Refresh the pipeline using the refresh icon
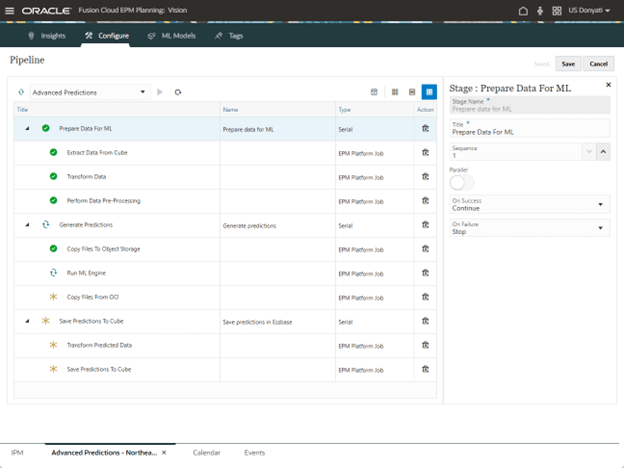The width and height of the screenshot is (624, 468). click(x=177, y=92)
